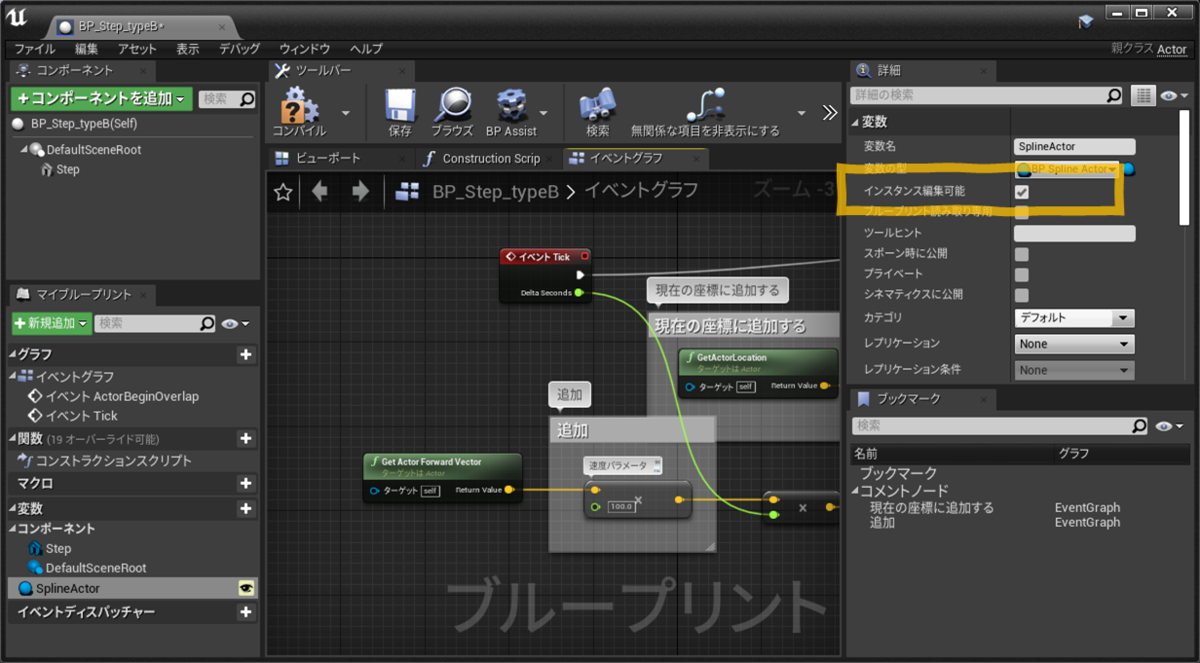Click the BP_Step_typeB breadcrumb
The height and width of the screenshot is (663, 1200).
tap(495, 192)
